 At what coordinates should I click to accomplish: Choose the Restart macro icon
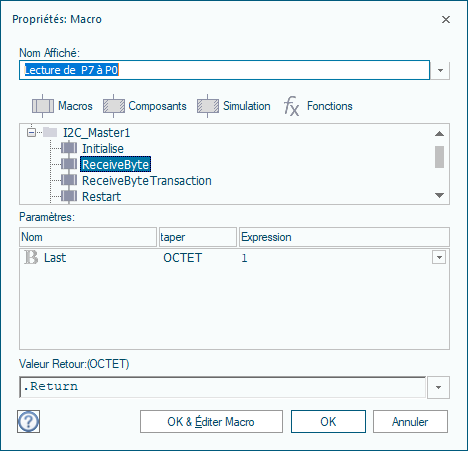pyautogui.click(x=69, y=196)
